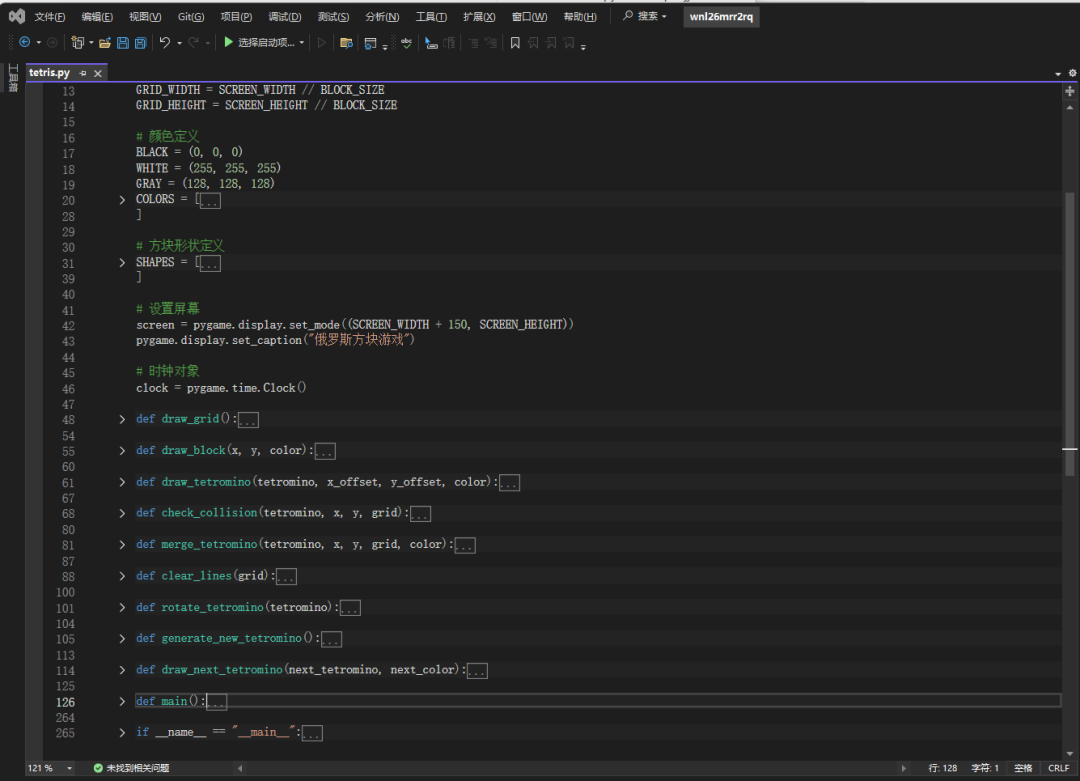Open the 项目(P) menu
Viewport: 1080px width, 781px height.
tap(236, 17)
